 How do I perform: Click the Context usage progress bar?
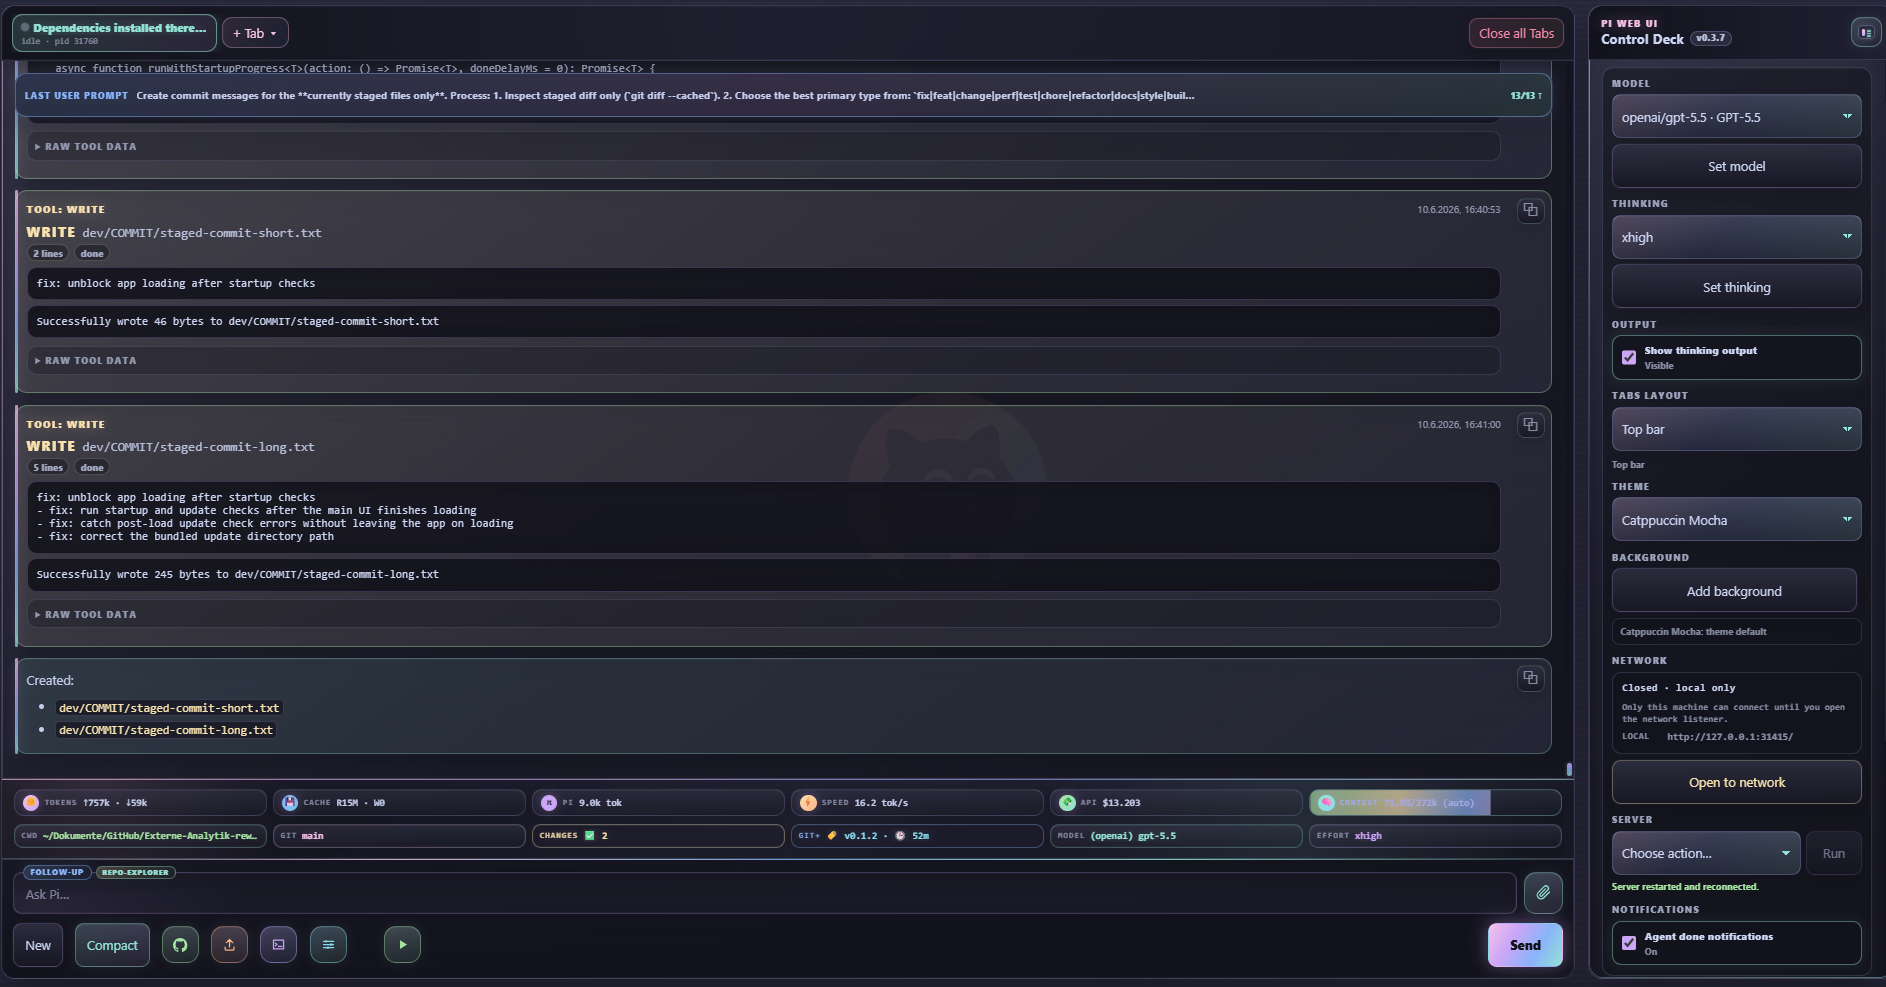click(x=1435, y=803)
